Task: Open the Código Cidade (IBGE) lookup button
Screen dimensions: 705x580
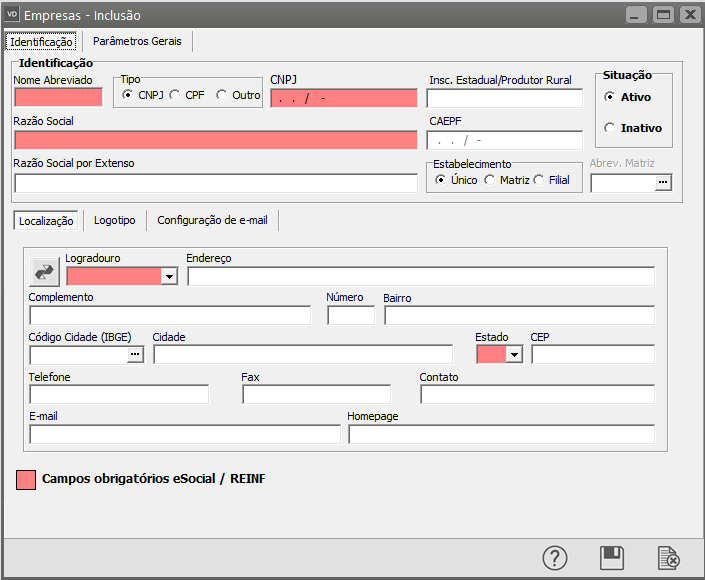Action: (x=136, y=354)
